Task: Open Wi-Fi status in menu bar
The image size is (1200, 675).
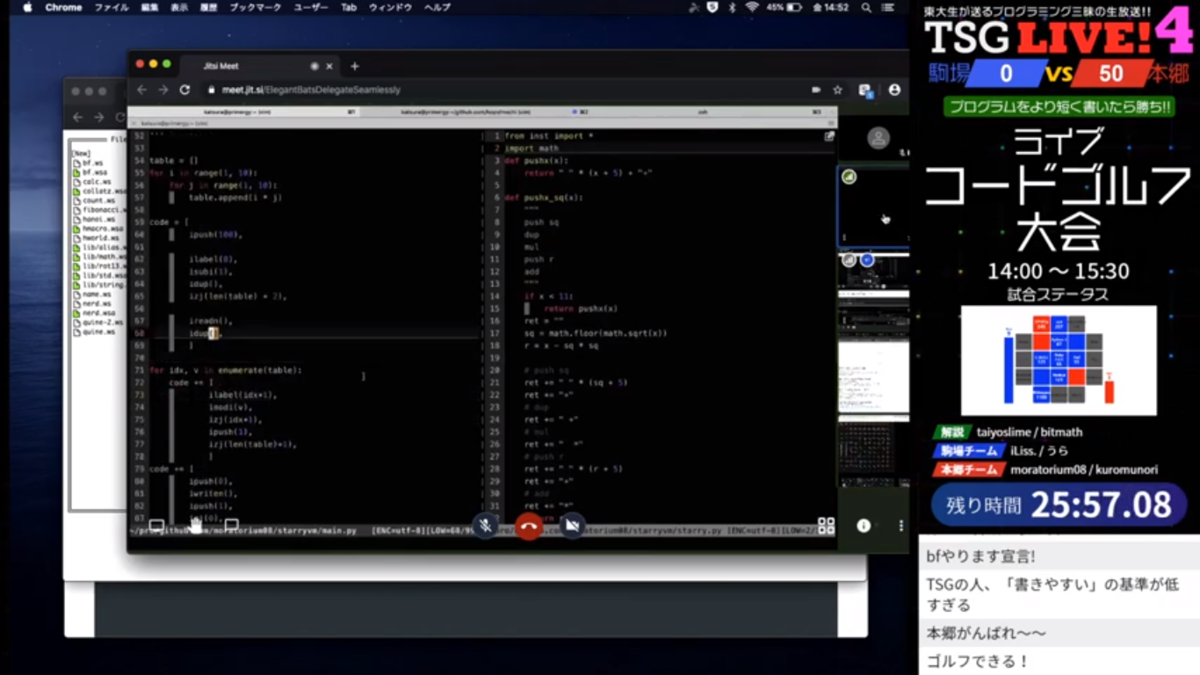Action: click(752, 7)
